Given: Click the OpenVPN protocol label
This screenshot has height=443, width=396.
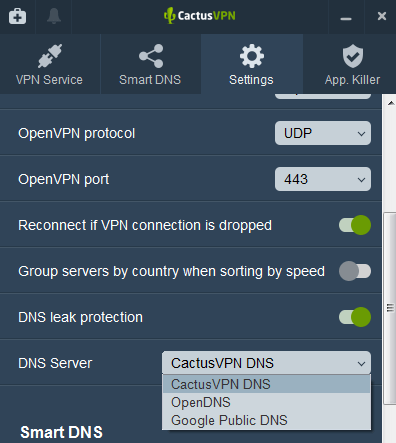Looking at the screenshot, I should coord(77,133).
